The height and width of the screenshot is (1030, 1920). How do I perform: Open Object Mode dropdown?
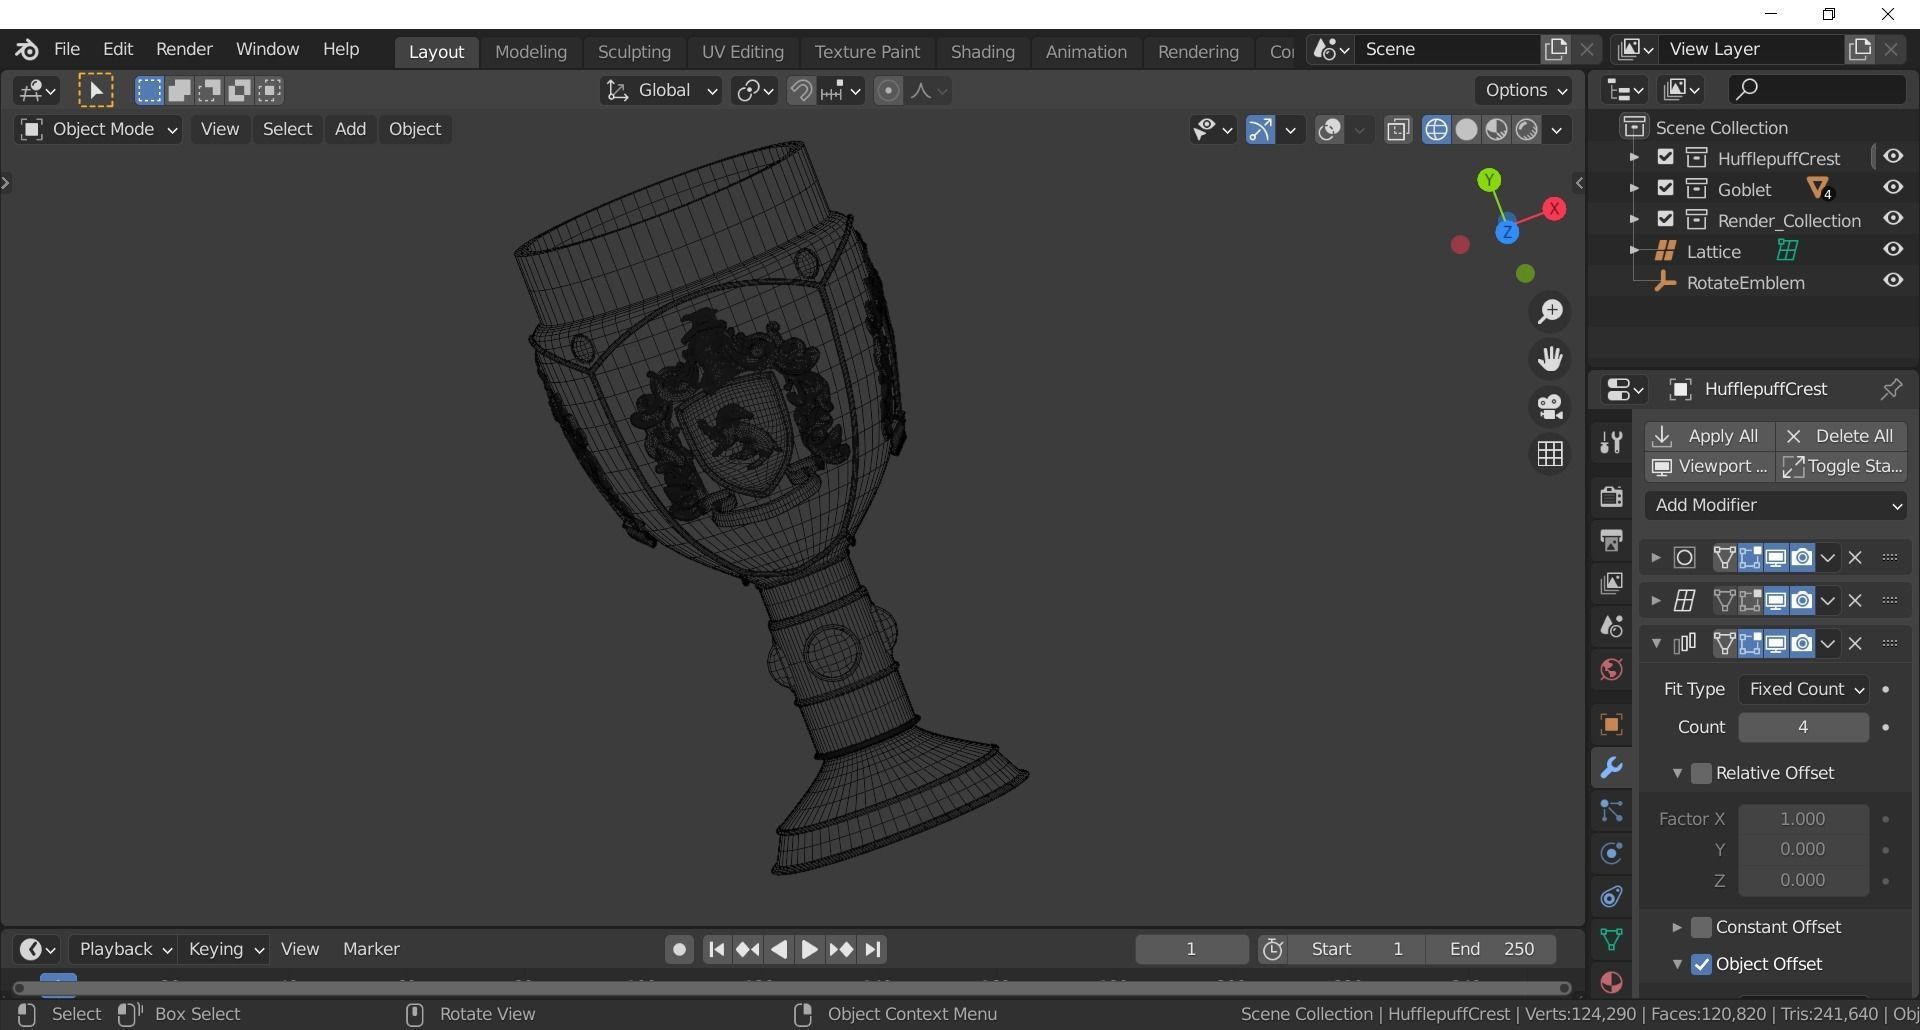98,129
